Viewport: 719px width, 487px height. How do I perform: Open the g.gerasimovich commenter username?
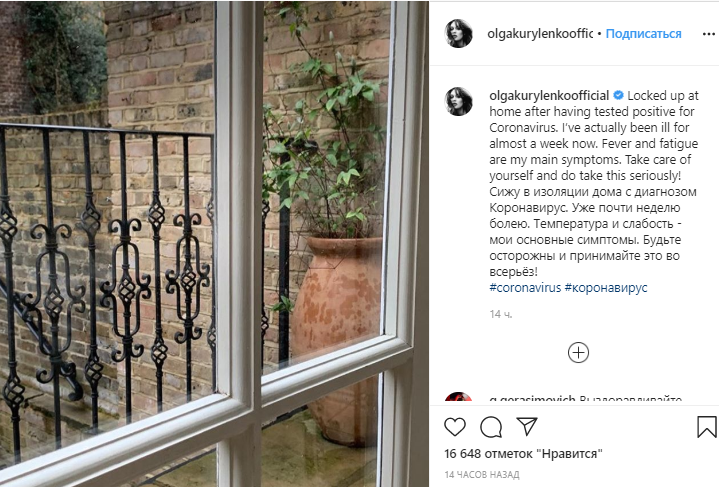532,399
